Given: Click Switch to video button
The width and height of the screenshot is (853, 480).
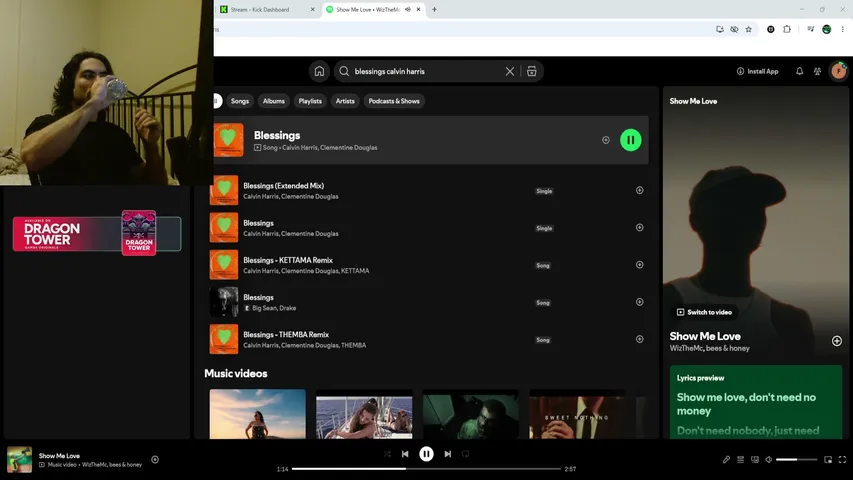Looking at the screenshot, I should coord(704,312).
